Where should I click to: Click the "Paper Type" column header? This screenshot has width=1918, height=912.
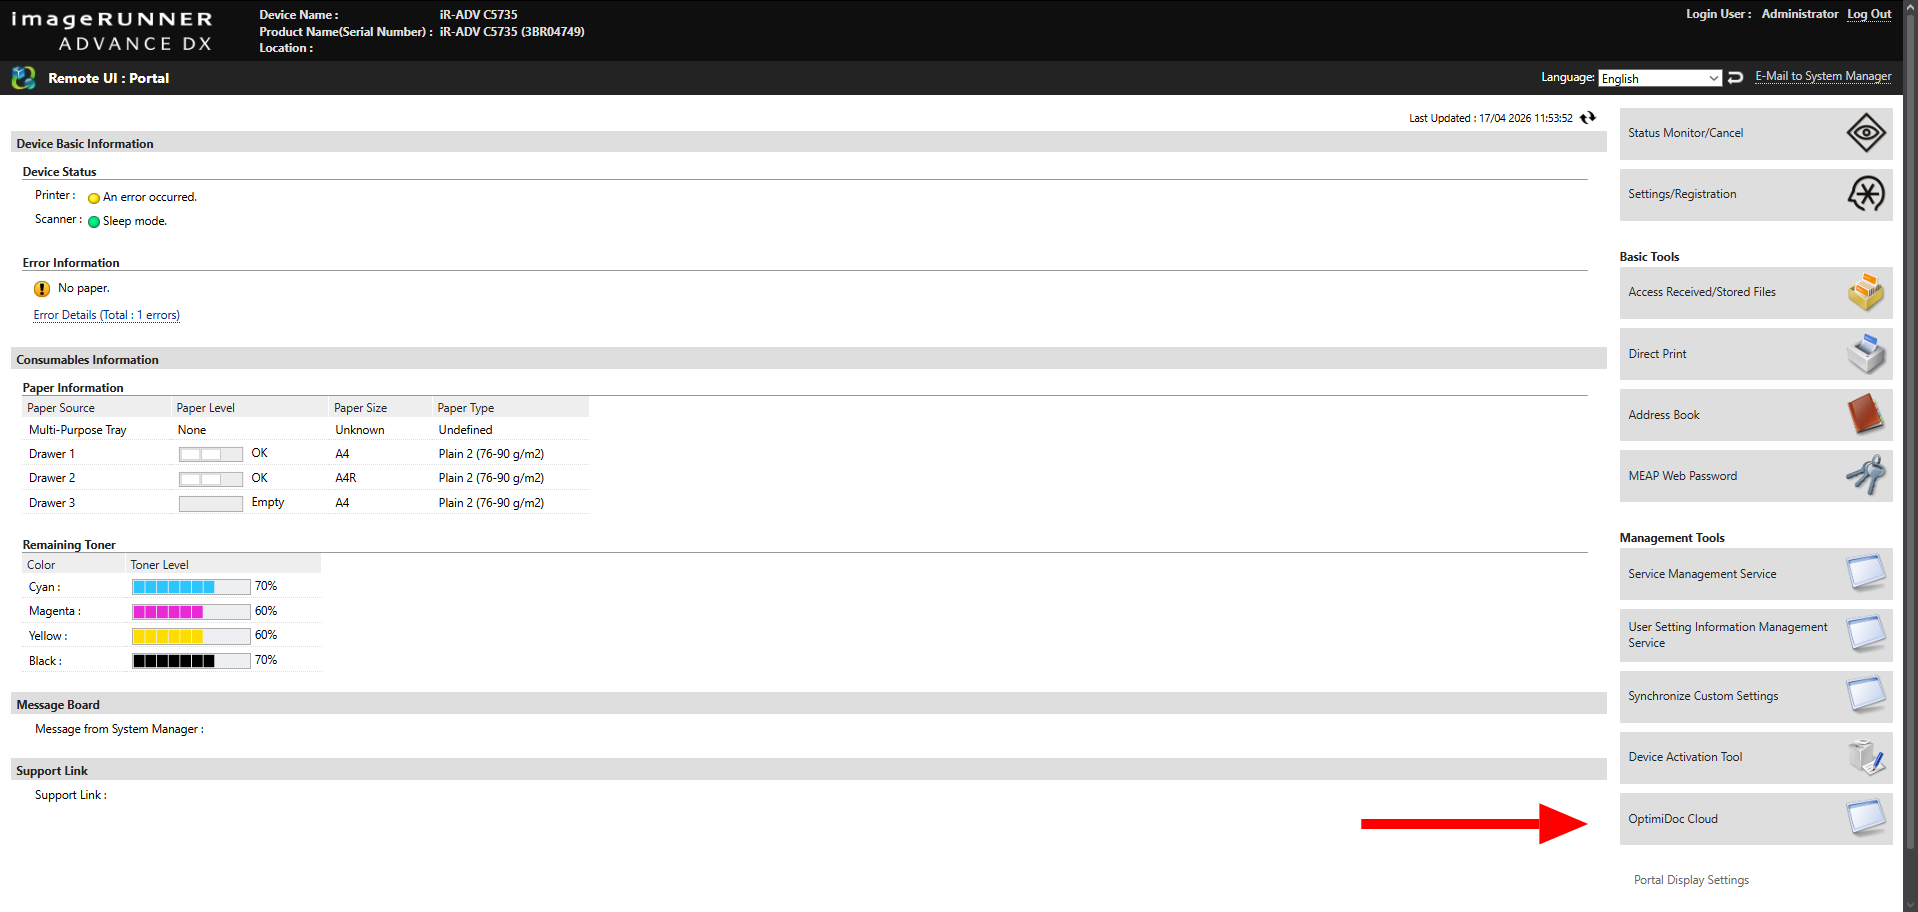[x=466, y=408]
